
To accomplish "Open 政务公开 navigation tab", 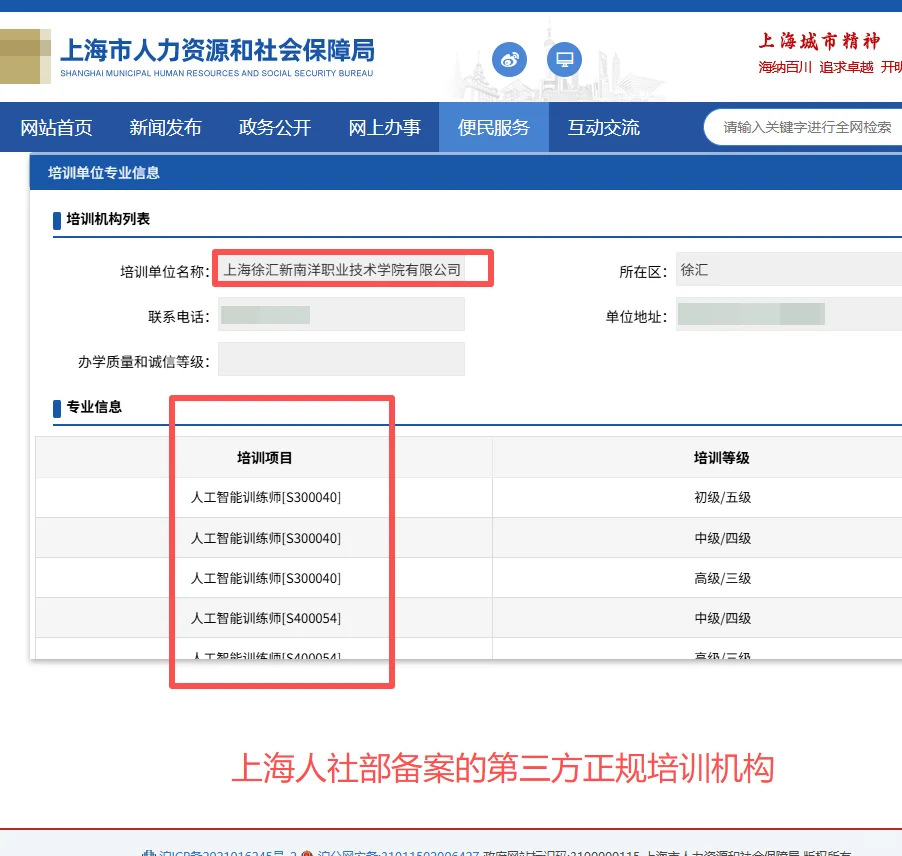I will (x=275, y=127).
